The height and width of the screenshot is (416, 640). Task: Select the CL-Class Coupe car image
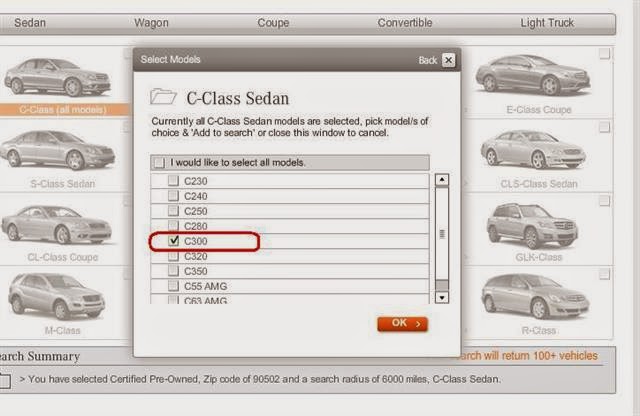57,225
